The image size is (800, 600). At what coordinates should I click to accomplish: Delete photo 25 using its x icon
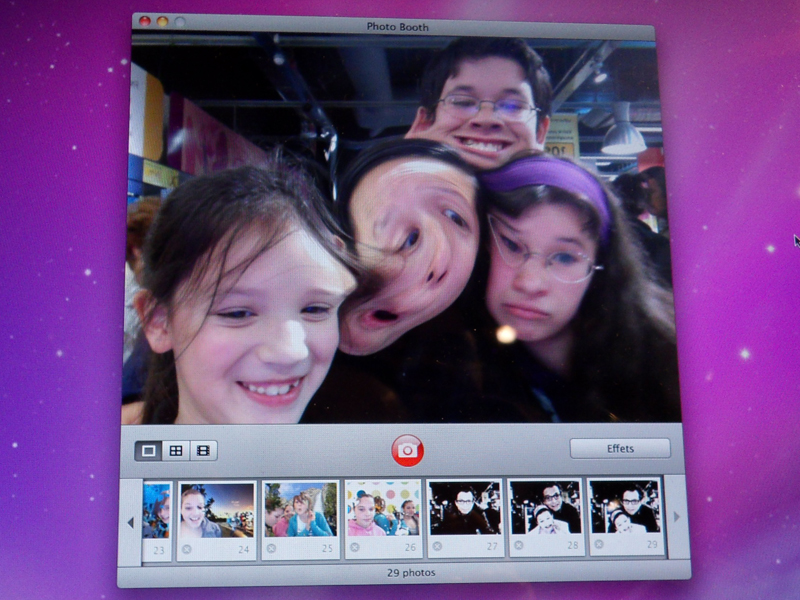(271, 549)
